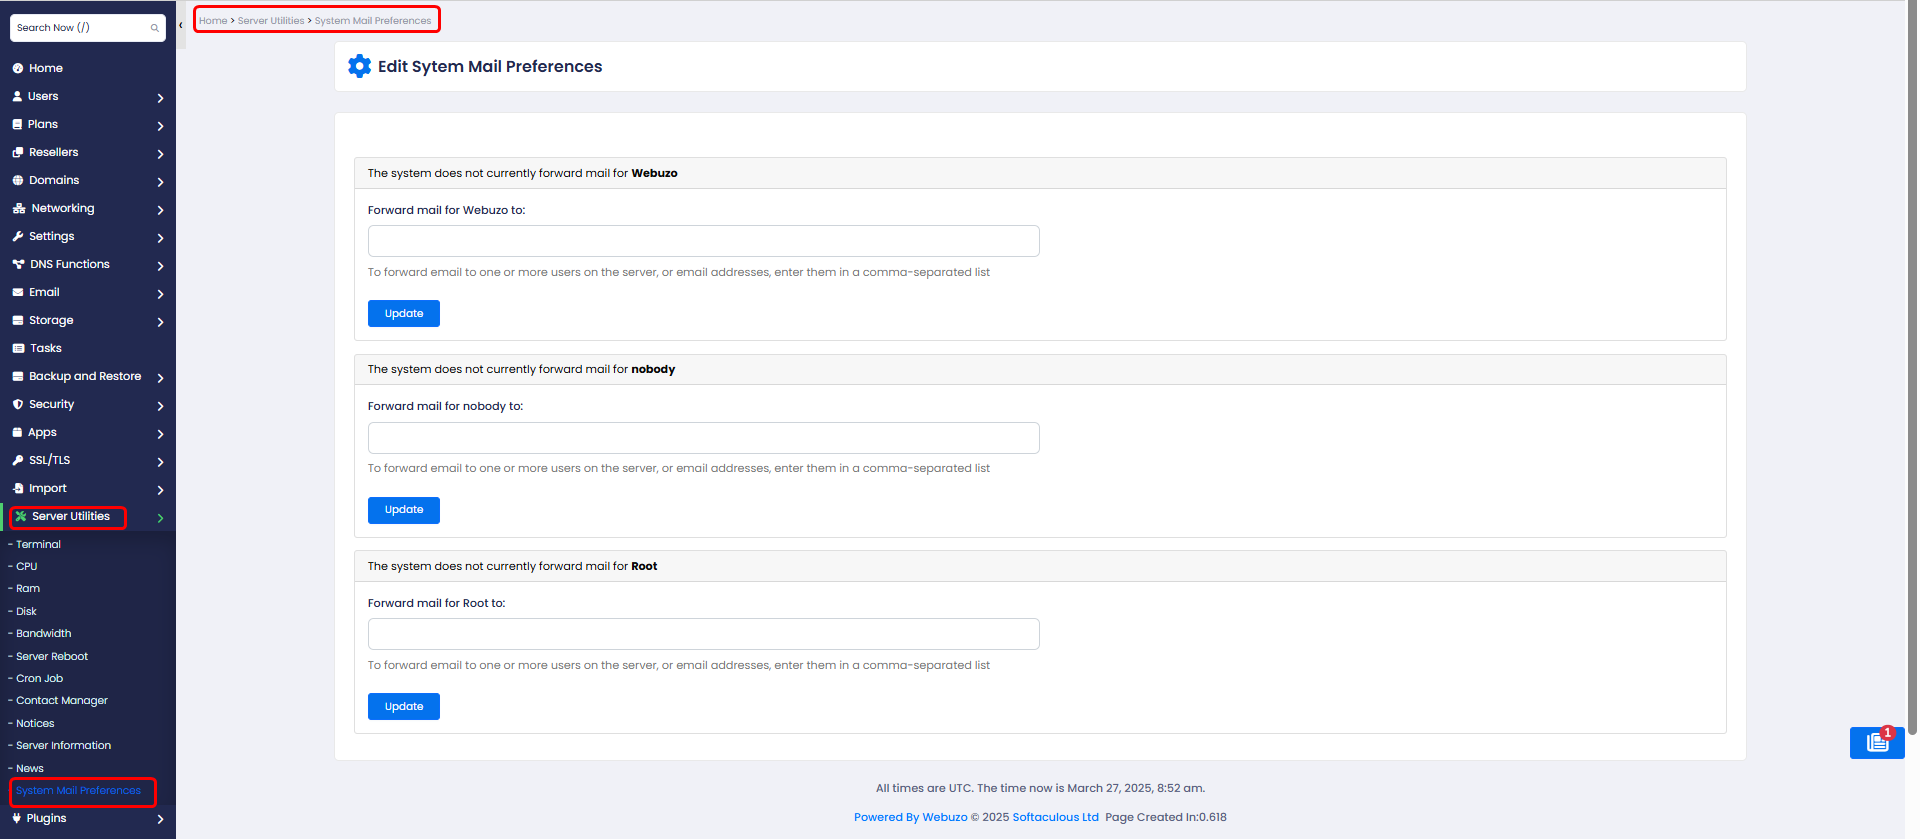The width and height of the screenshot is (1920, 839).
Task: Expand the DNS Functions chevron
Action: [160, 266]
